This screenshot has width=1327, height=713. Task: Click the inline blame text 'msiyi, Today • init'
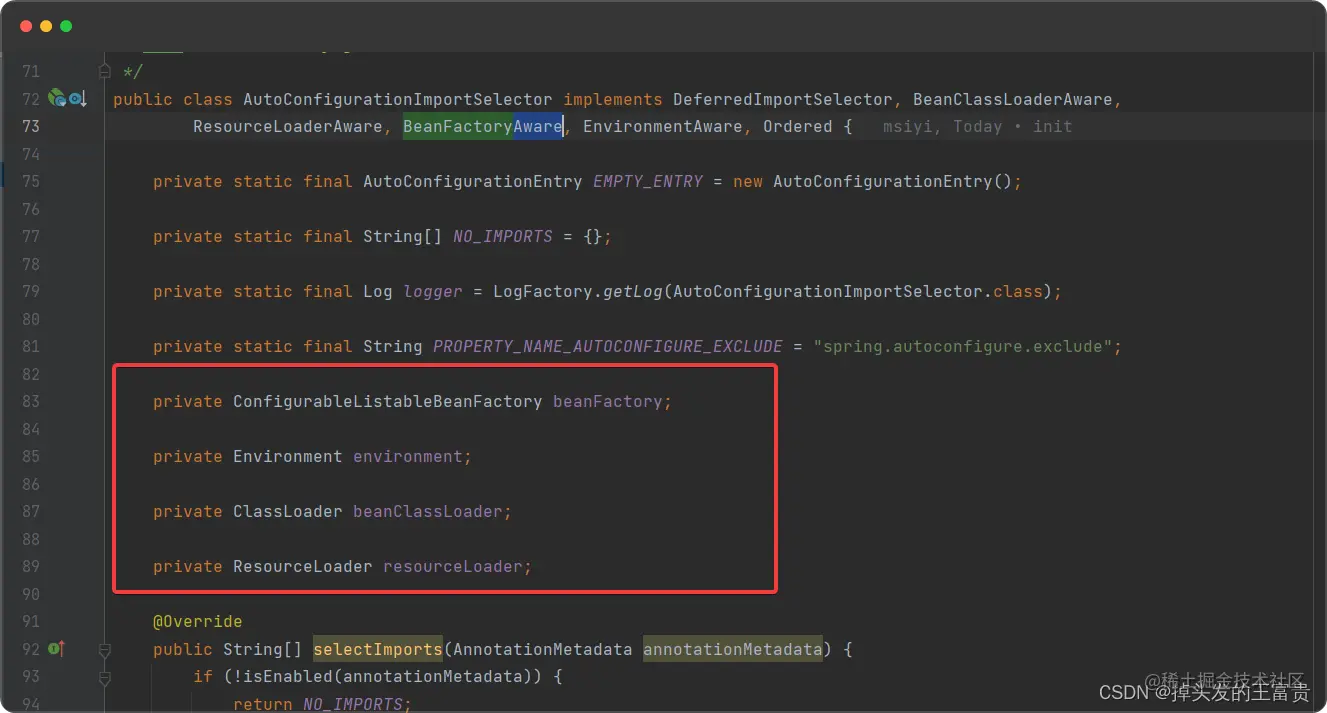click(x=977, y=127)
